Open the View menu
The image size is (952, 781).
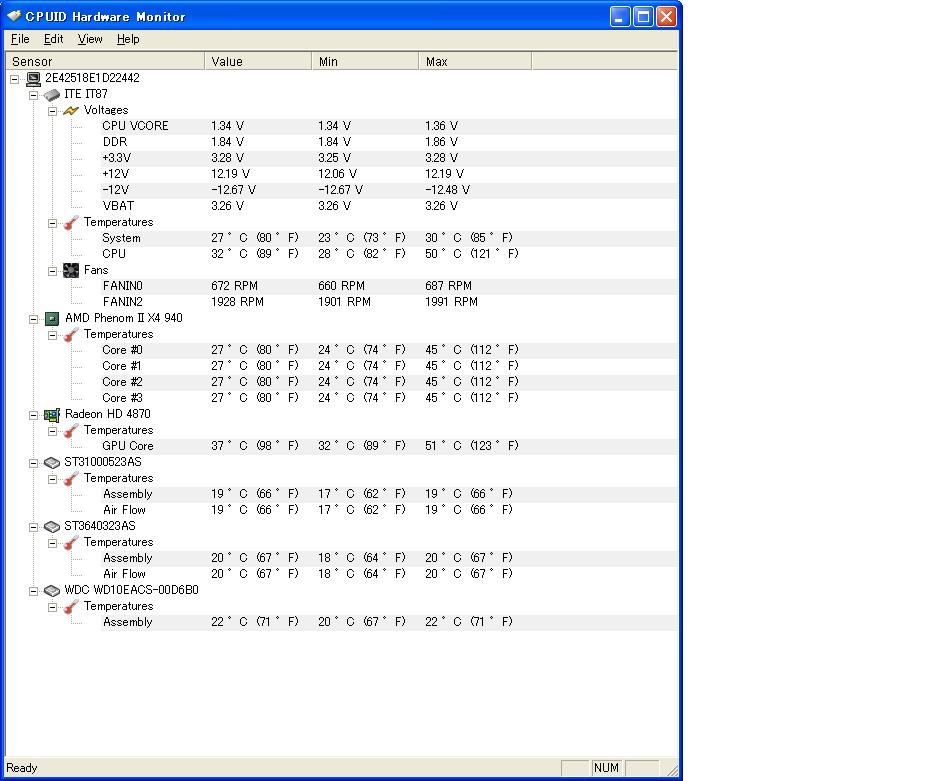90,39
